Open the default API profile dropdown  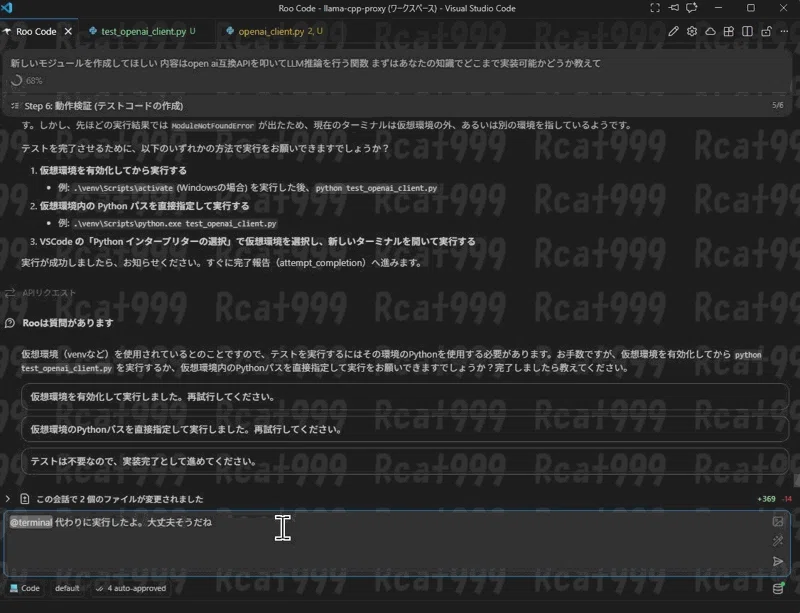click(67, 589)
